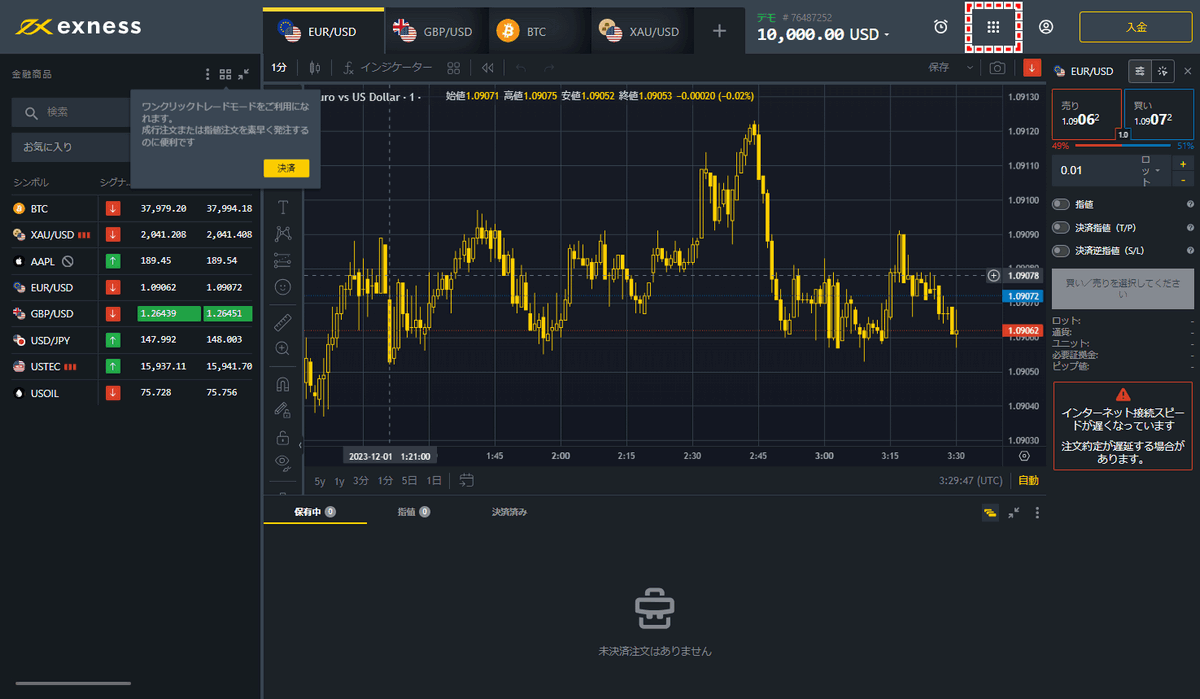
Task: Open help icon beside 指値 toggle
Action: click(1190, 204)
